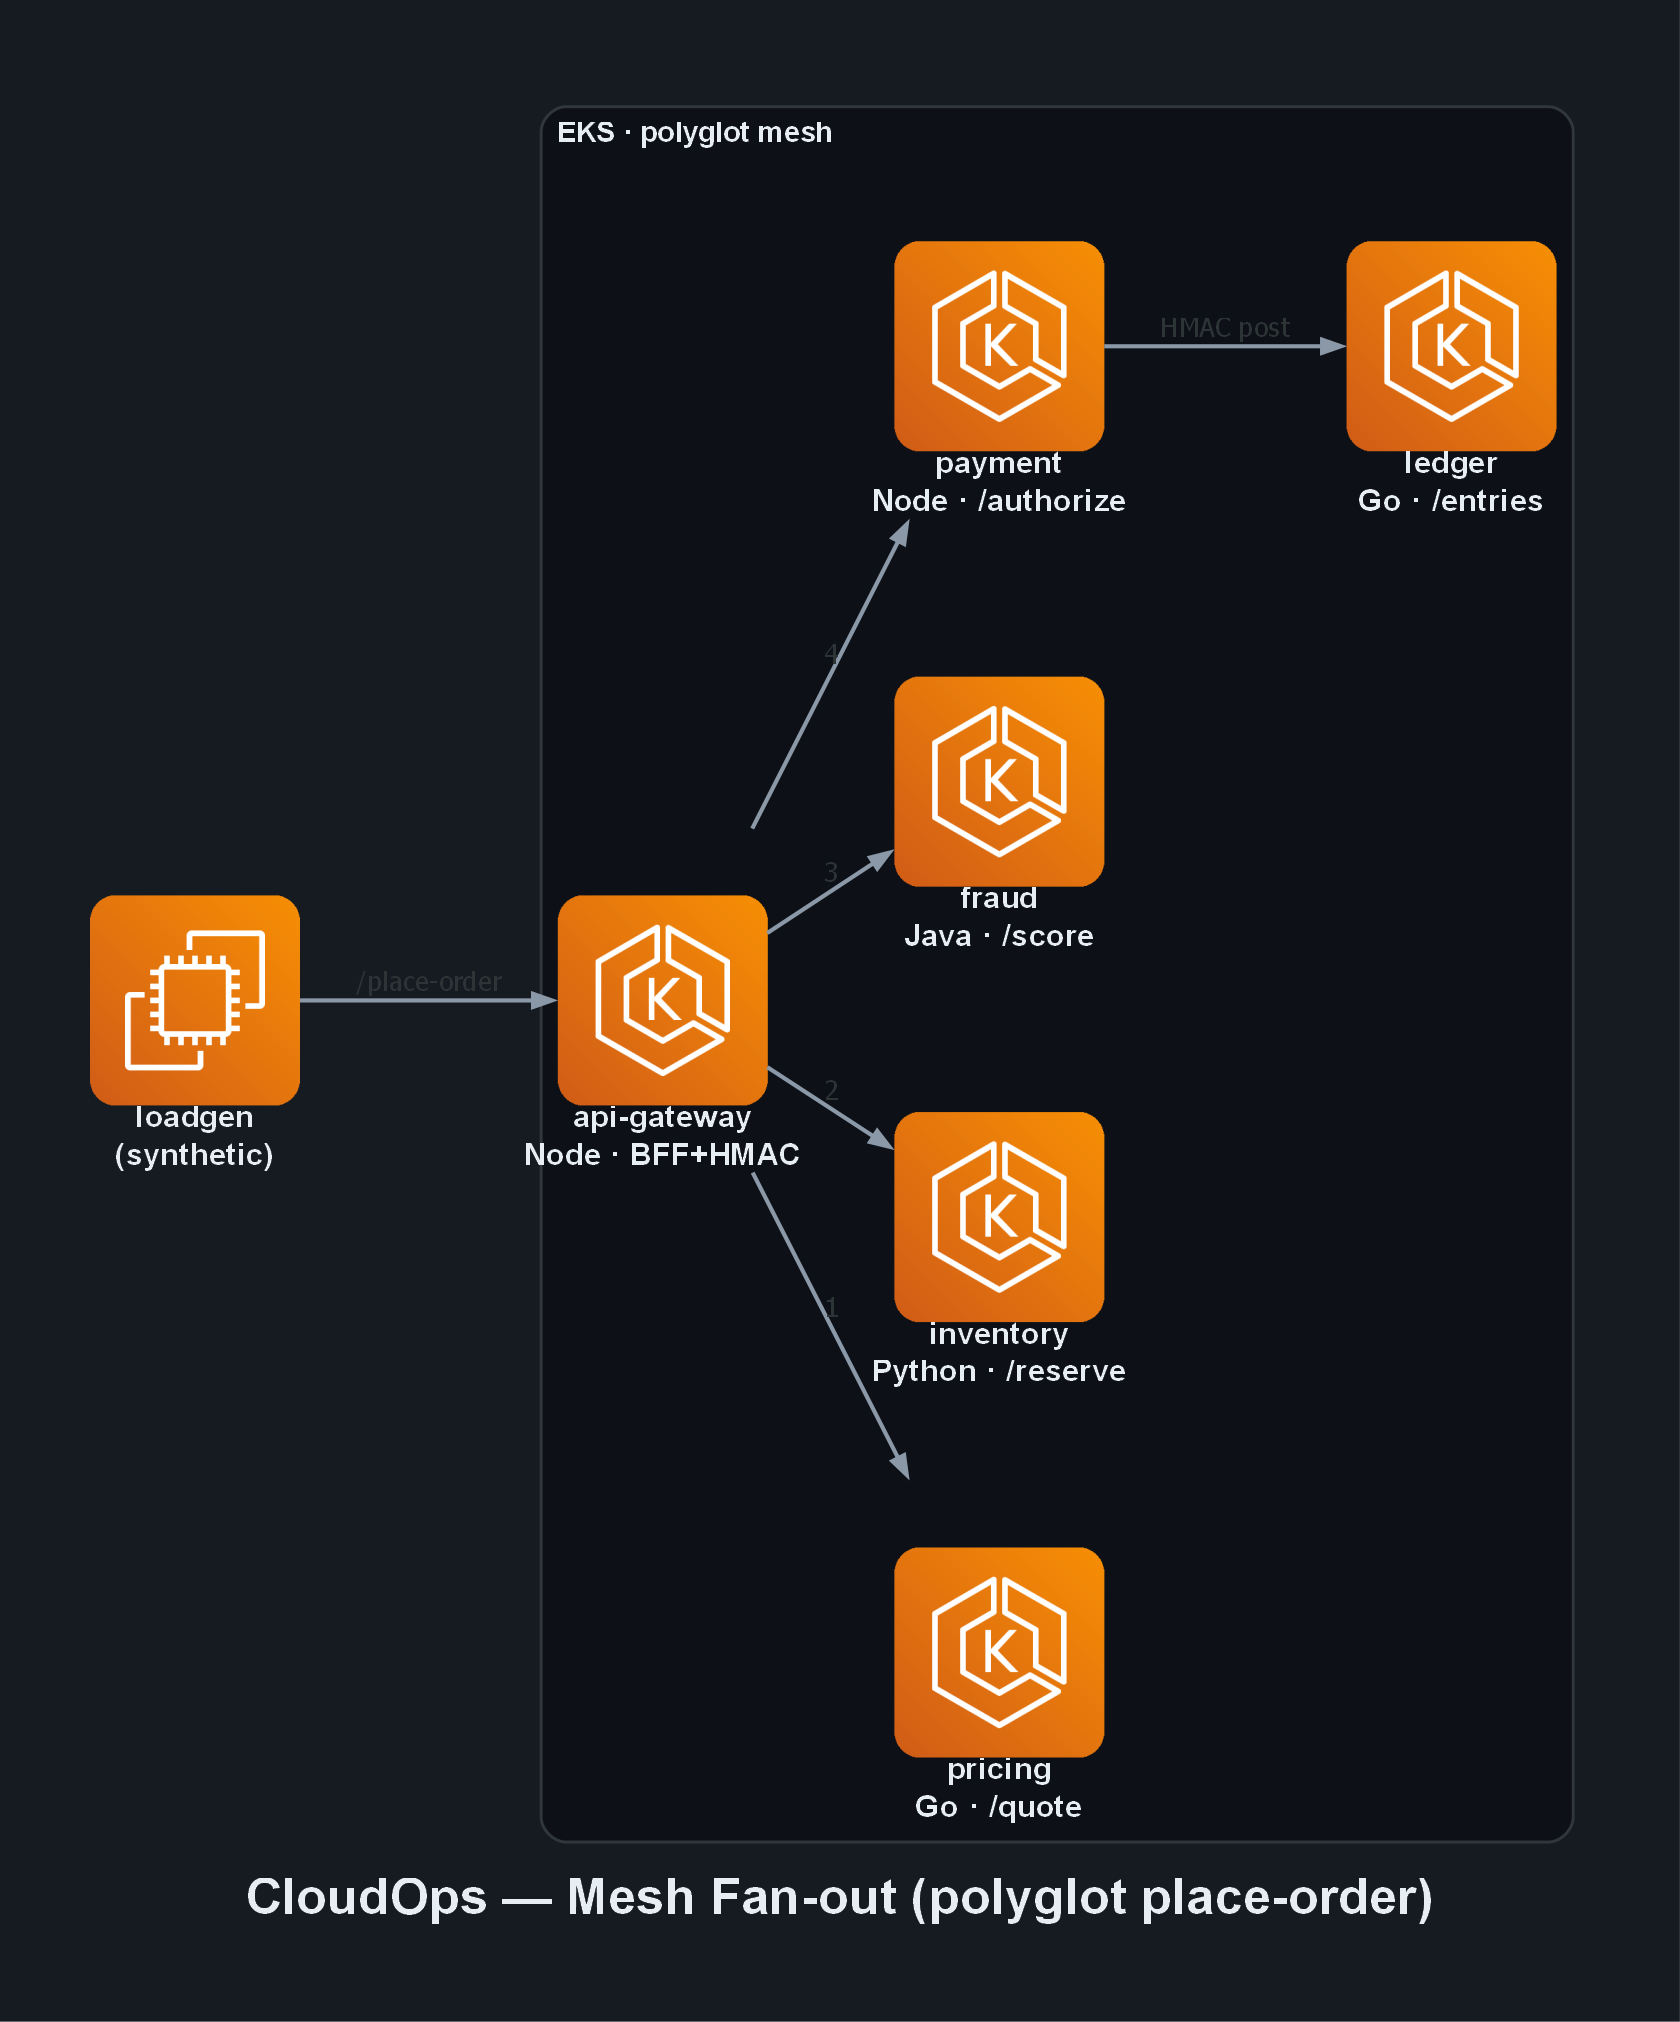
Task: Click the fraud service icon
Action: [999, 782]
